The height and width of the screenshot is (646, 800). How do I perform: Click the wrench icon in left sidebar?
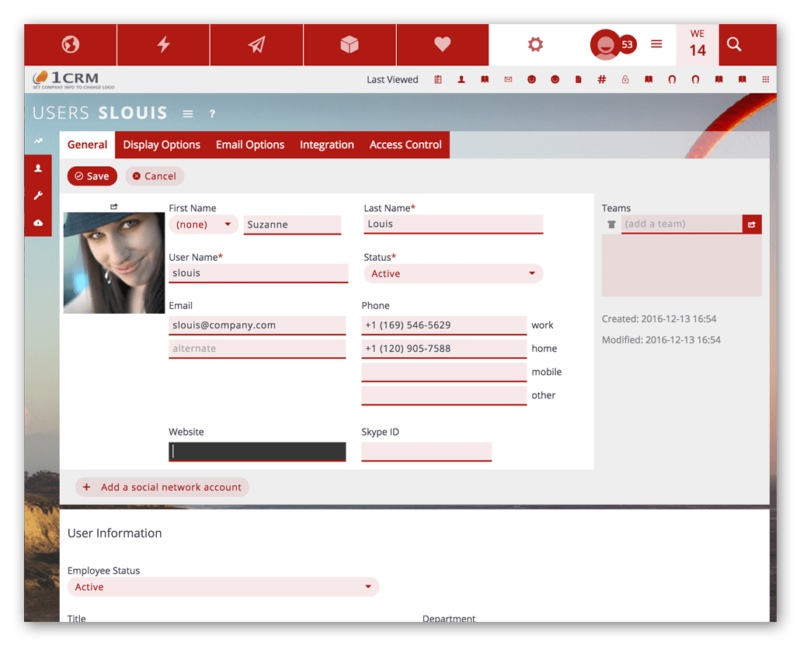pyautogui.click(x=38, y=196)
